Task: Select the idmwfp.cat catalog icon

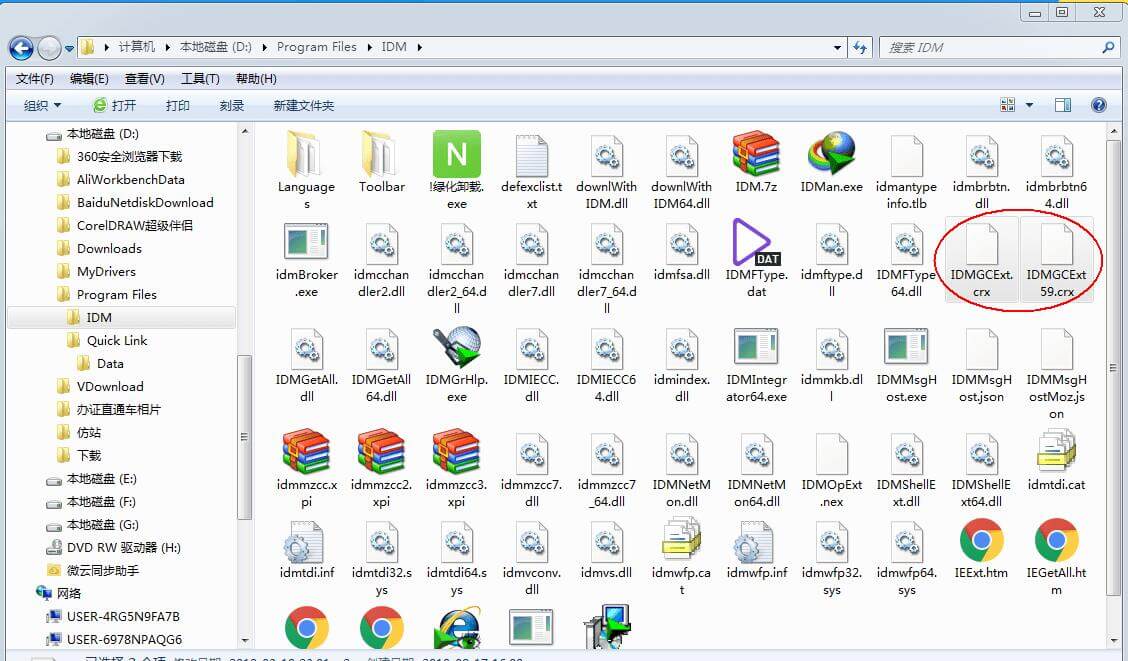Action: tap(681, 539)
